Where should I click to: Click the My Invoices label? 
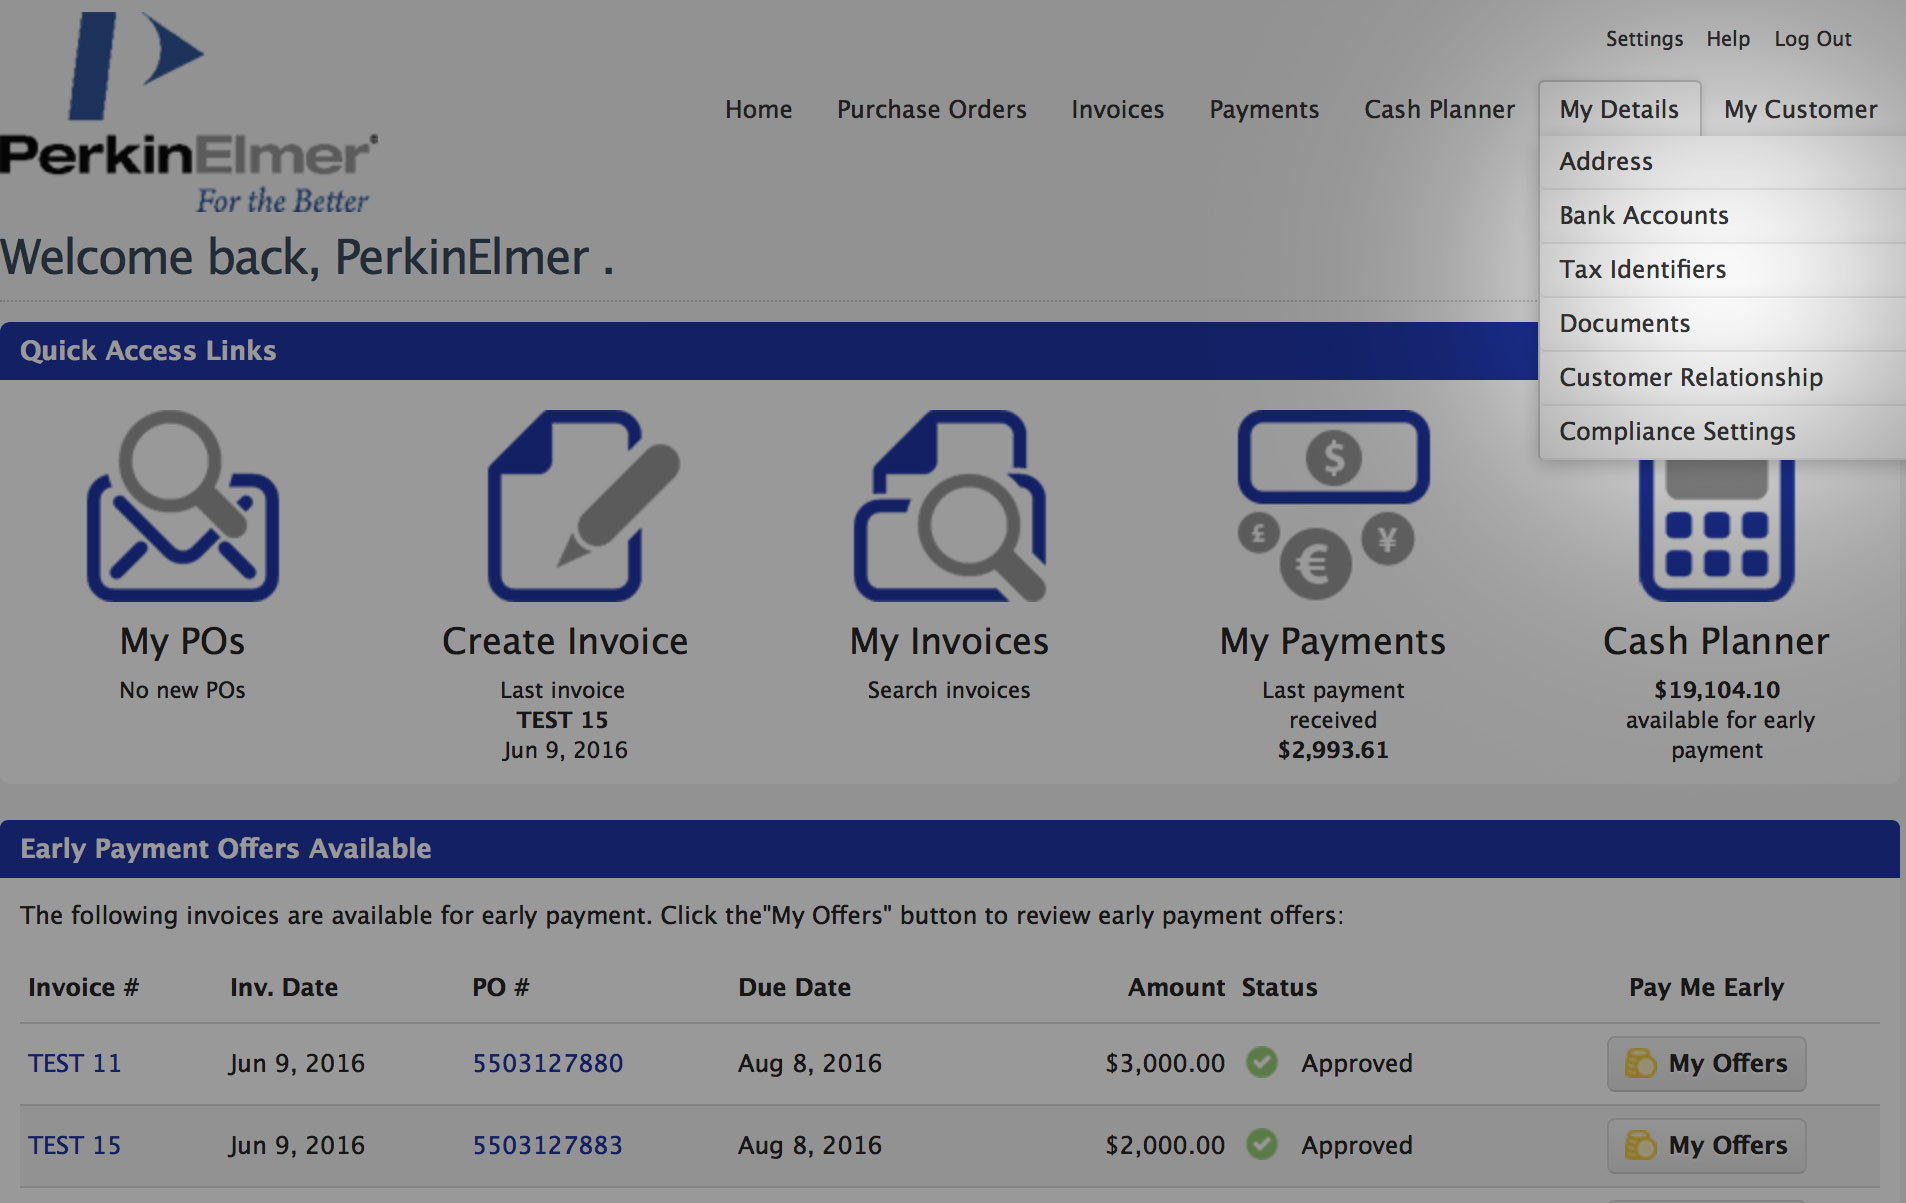pos(950,641)
